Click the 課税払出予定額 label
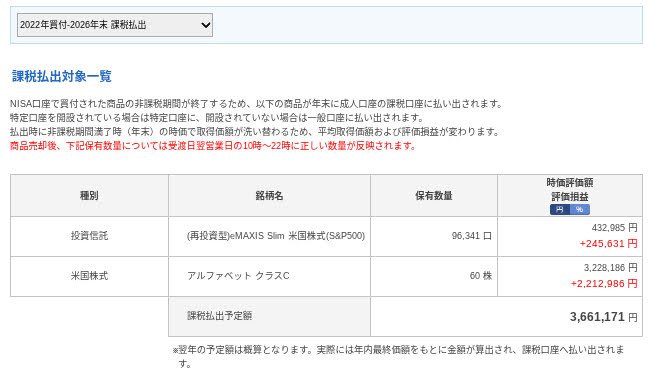Viewport: 660px width, 378px height. [219, 316]
